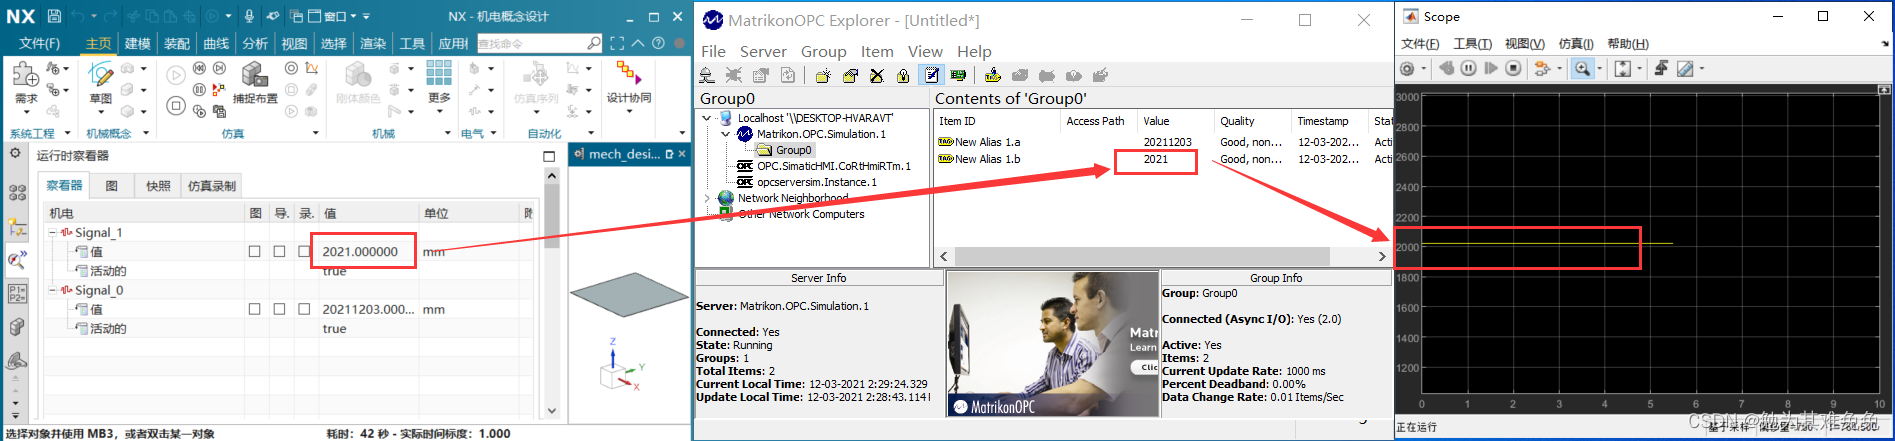Connect to server icon in MatrikonOPC toolbar
Image resolution: width=1895 pixels, height=441 pixels.
pos(707,75)
